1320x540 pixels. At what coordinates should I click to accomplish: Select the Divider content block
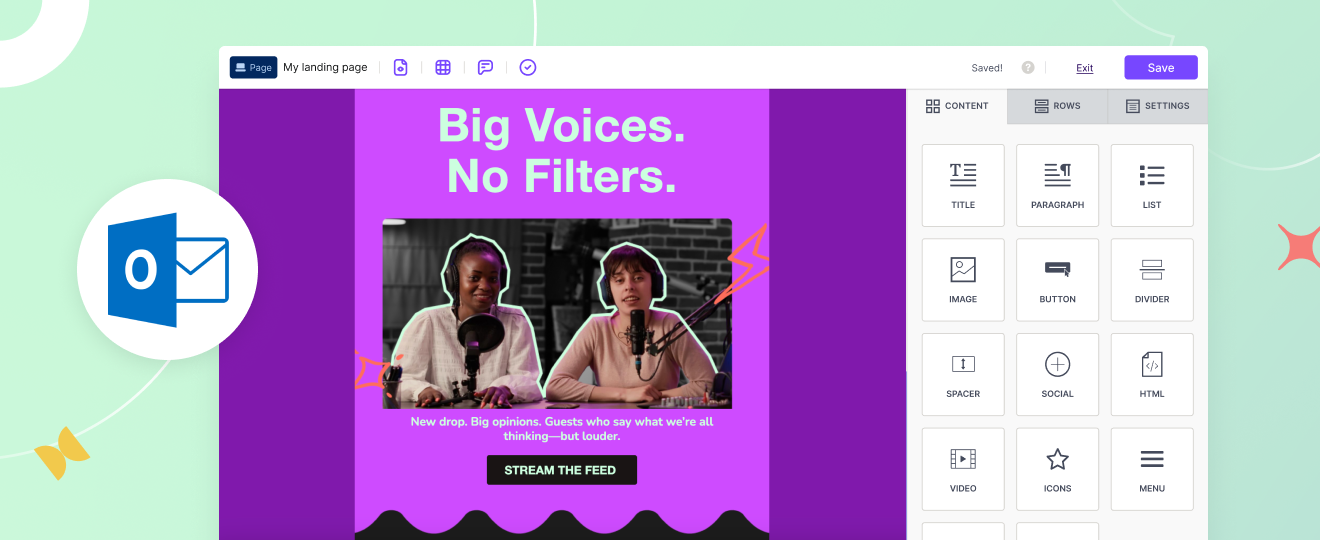(x=1152, y=280)
